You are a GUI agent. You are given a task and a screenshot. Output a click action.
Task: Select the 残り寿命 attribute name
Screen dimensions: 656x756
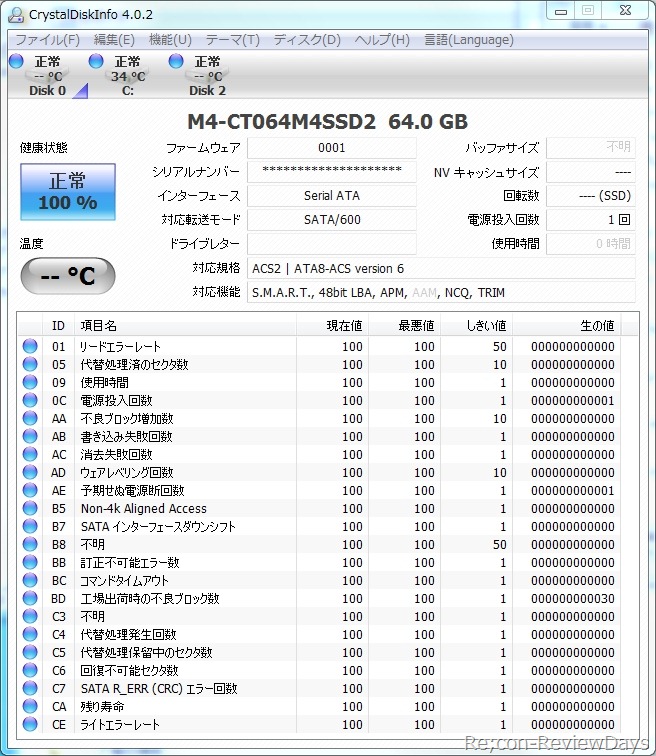point(102,706)
